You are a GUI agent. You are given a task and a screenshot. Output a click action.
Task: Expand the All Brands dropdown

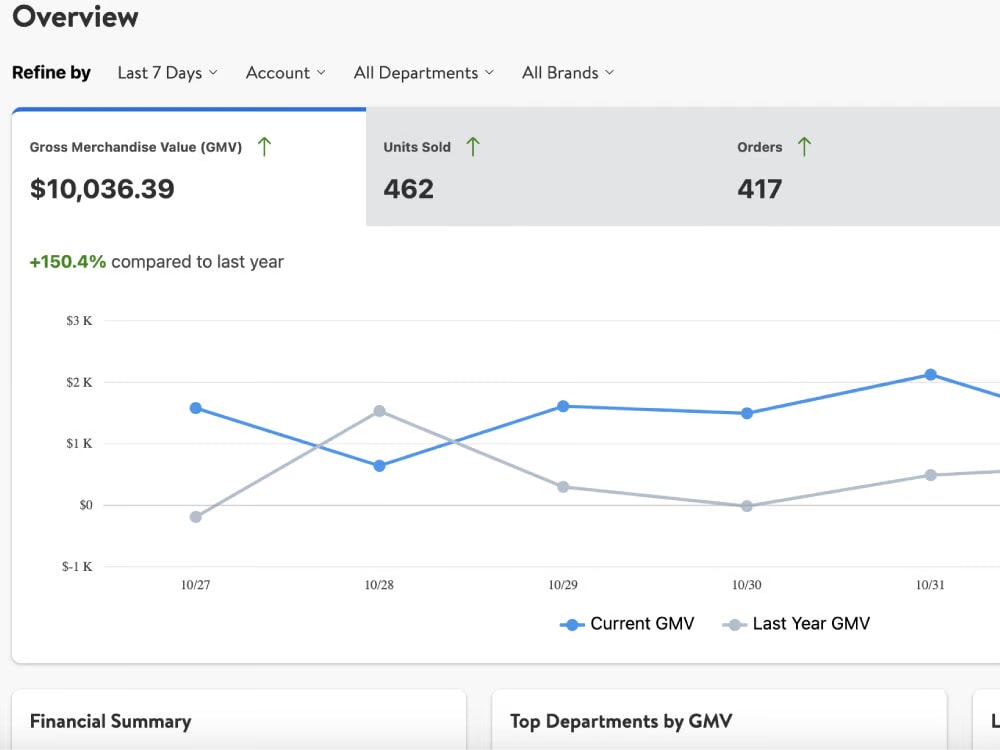568,73
